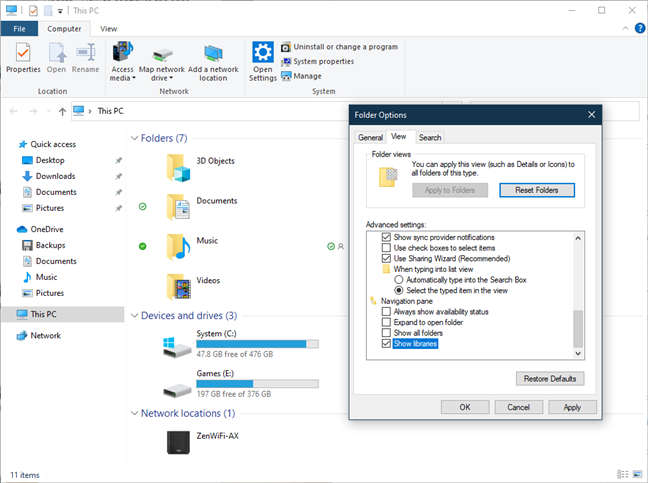Click breadcrumb chevron before This PC

click(90, 111)
